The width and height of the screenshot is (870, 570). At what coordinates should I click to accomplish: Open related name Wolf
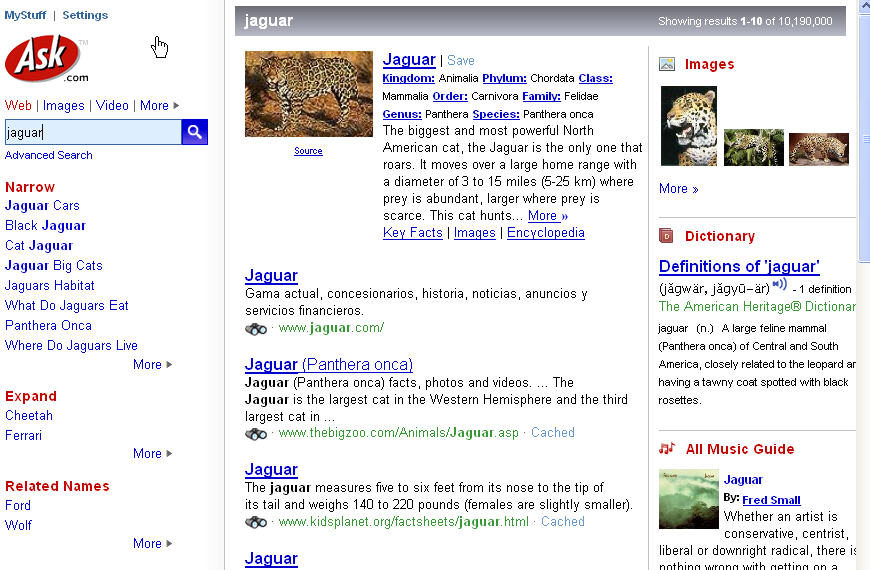tap(18, 525)
